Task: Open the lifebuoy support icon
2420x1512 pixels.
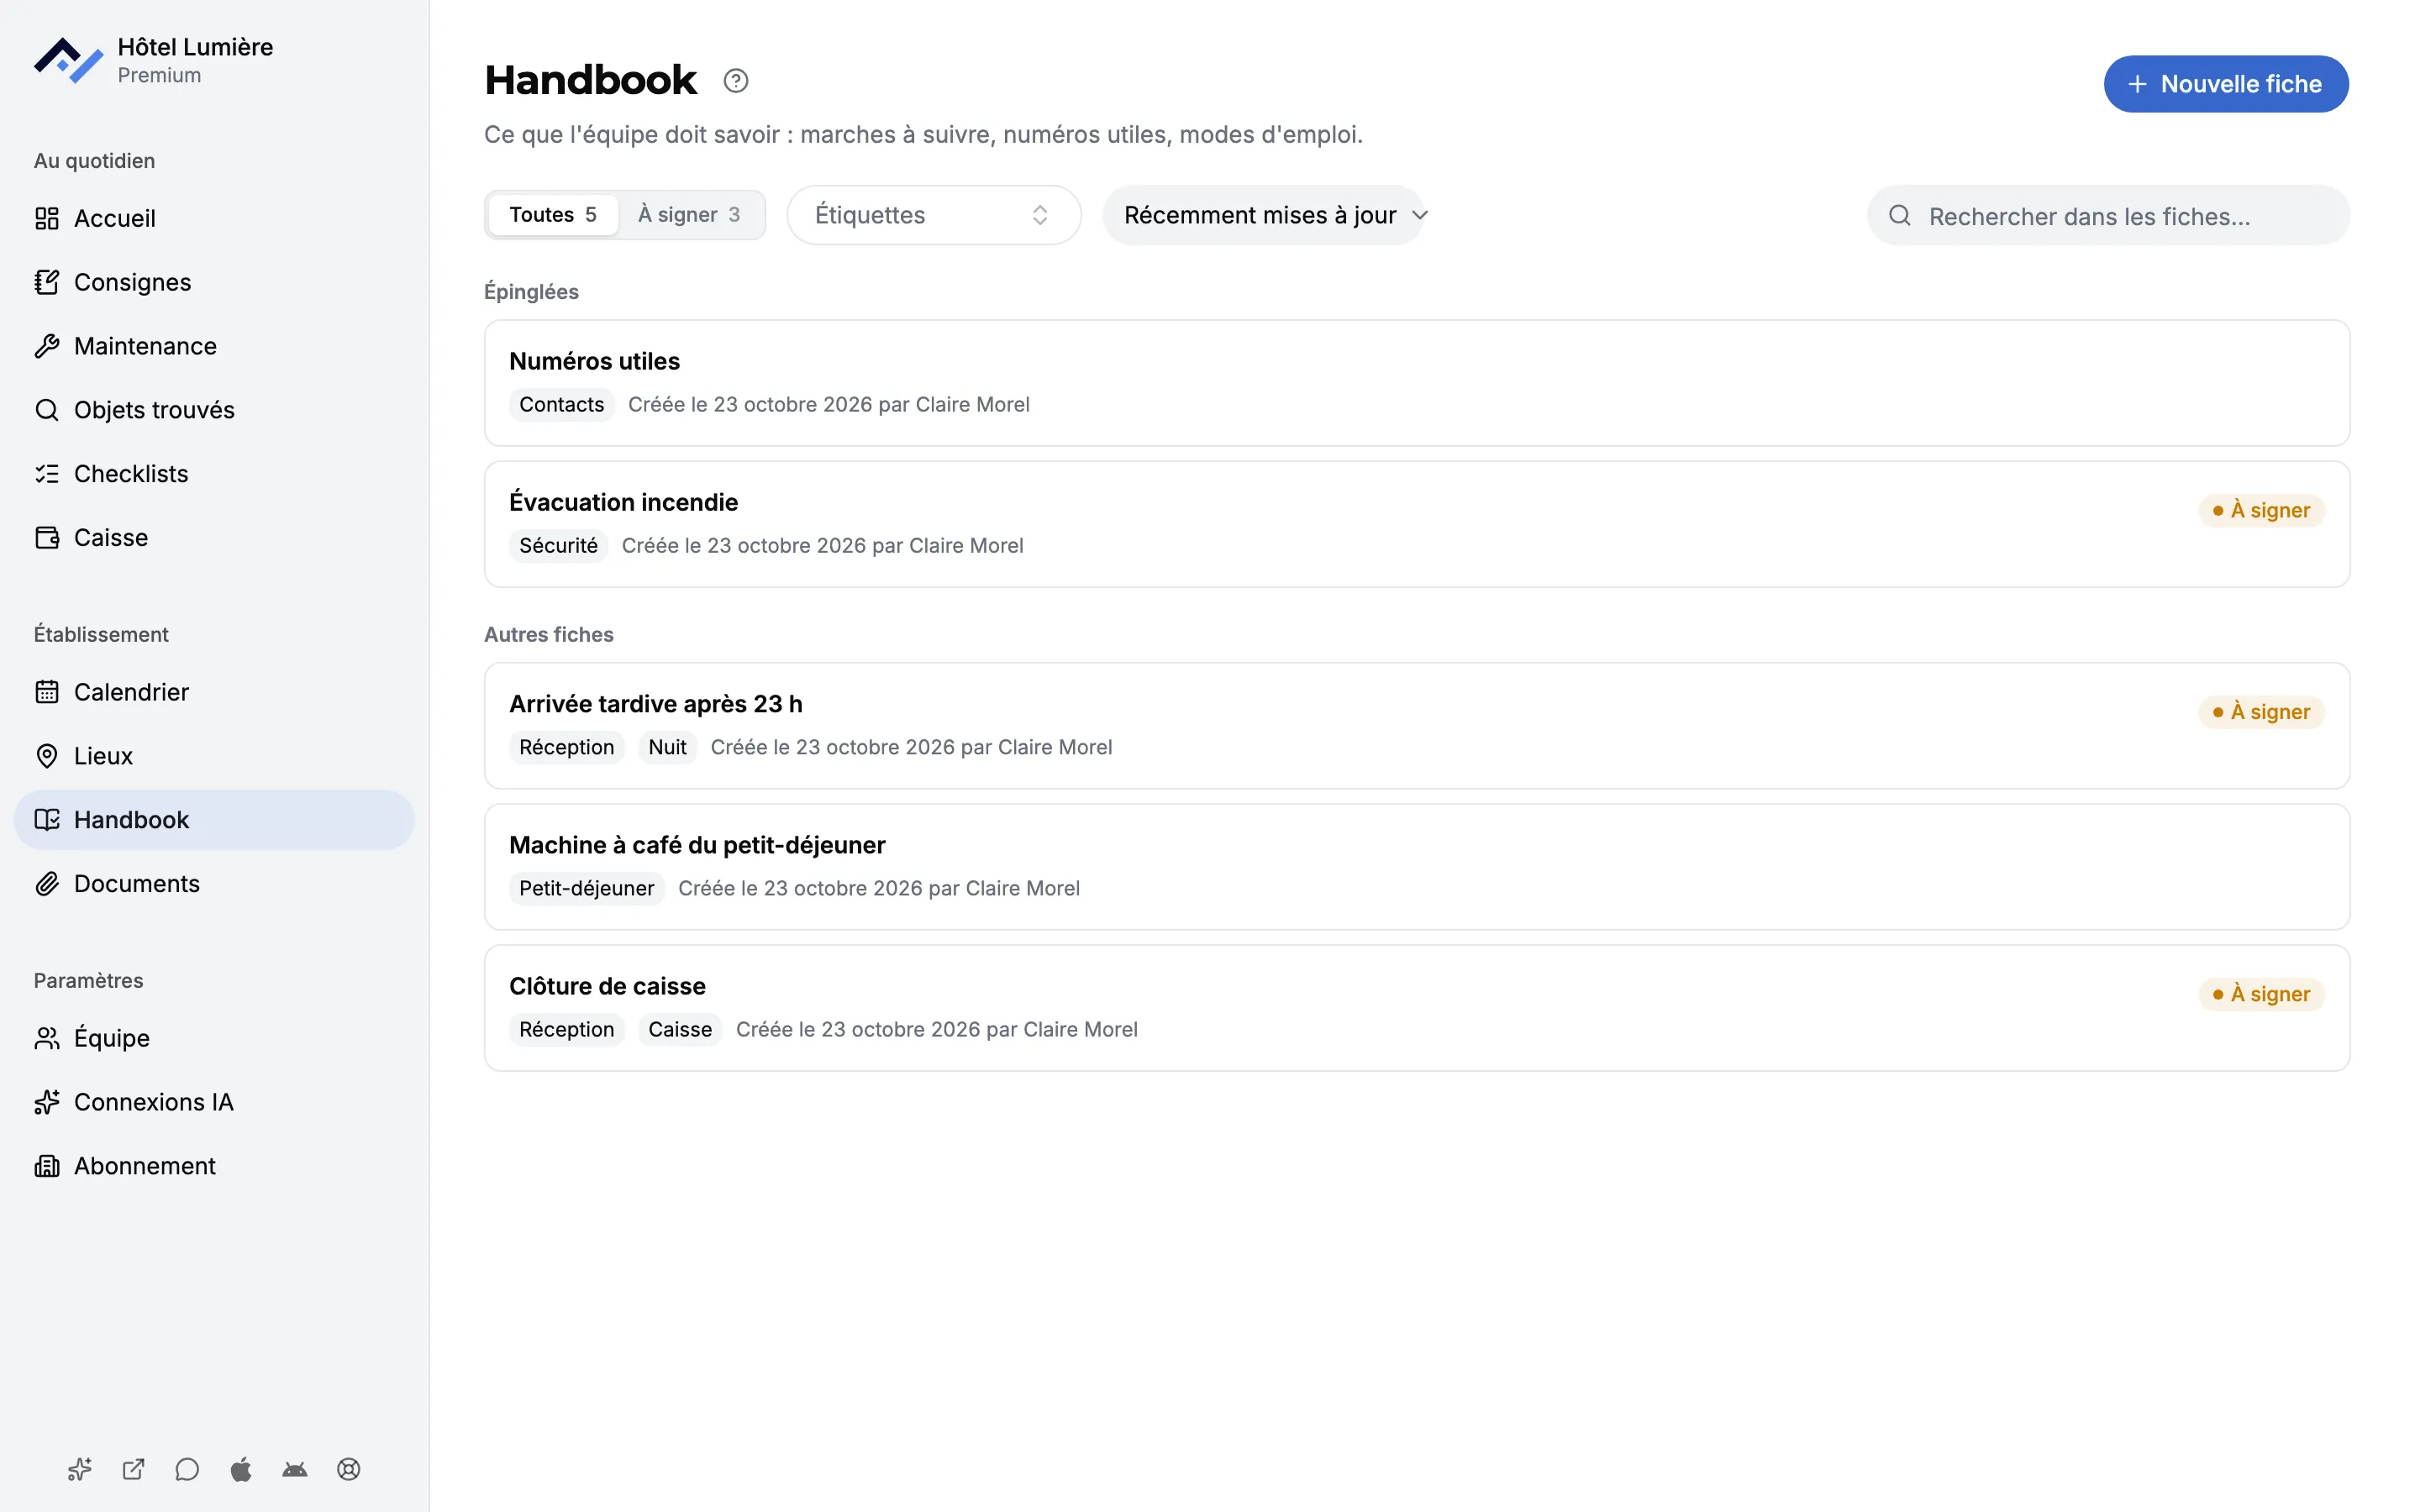Action: tap(349, 1469)
